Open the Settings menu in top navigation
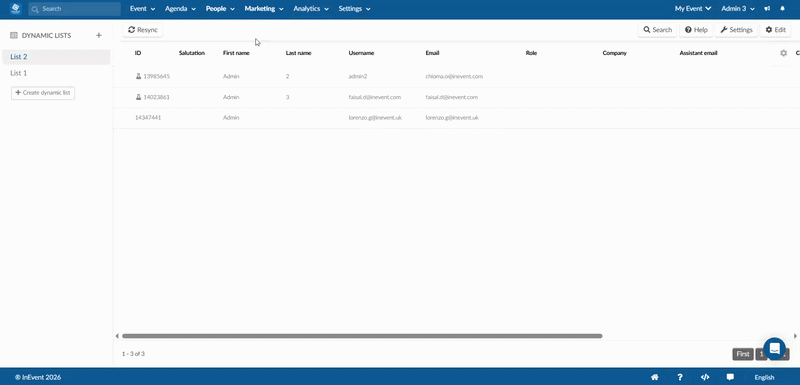 point(354,9)
